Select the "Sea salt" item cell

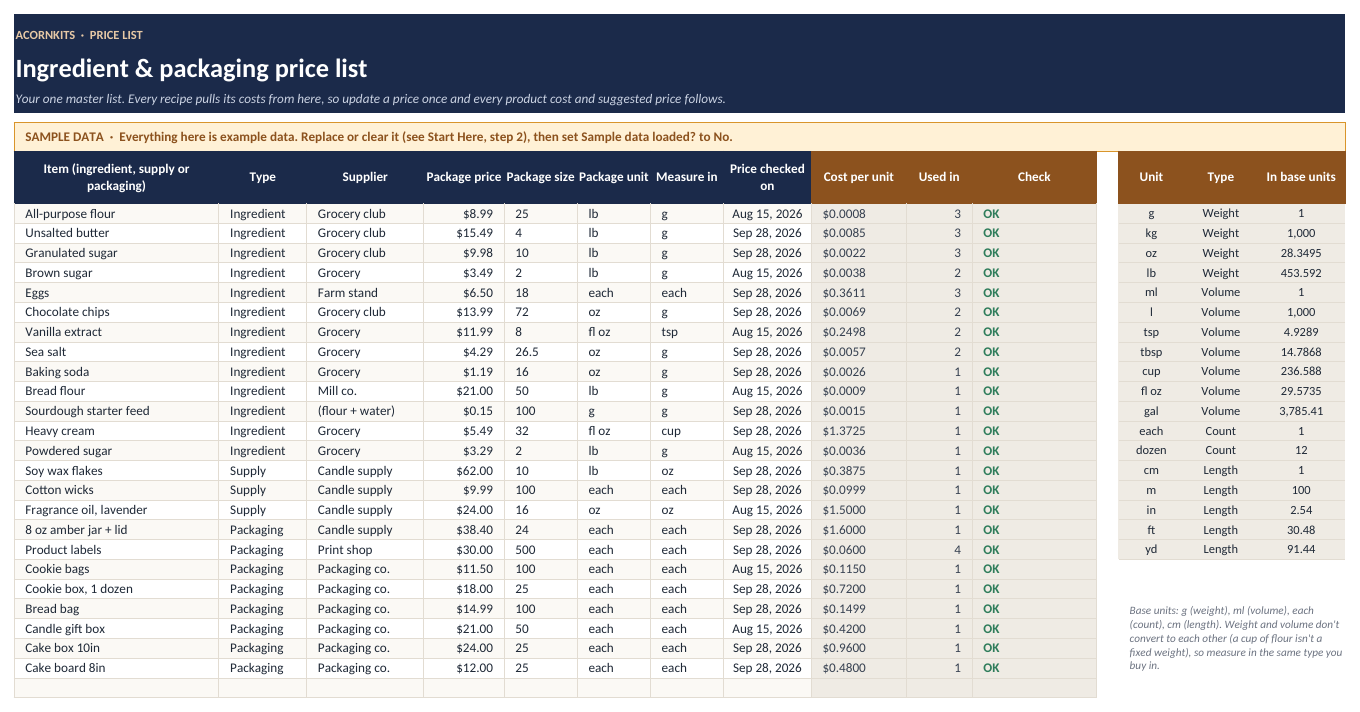click(x=116, y=352)
